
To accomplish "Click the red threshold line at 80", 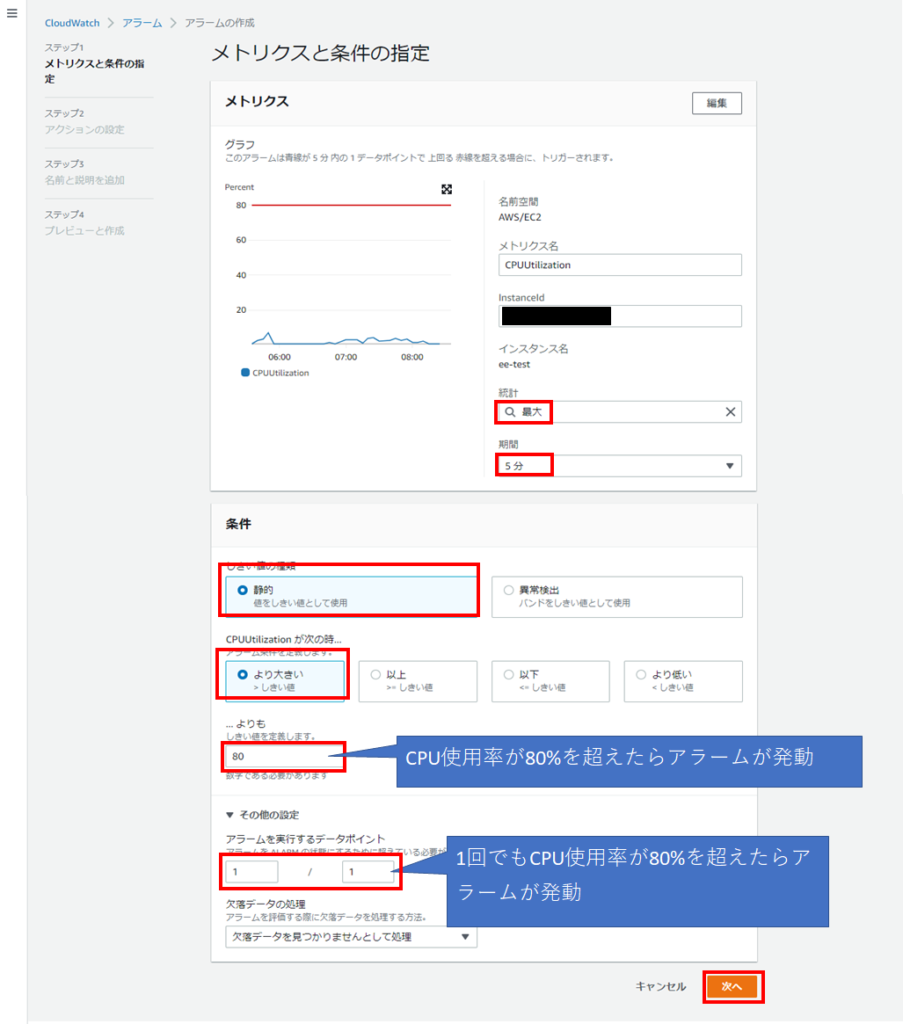I will 351,205.
